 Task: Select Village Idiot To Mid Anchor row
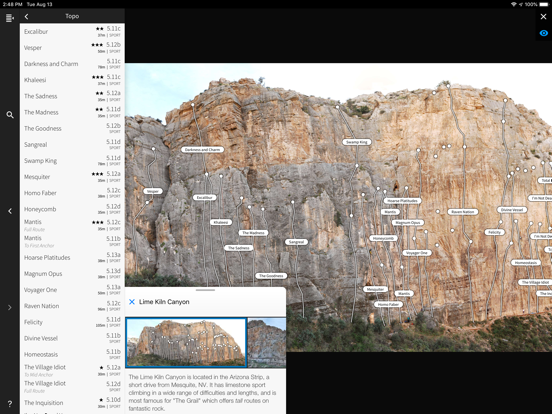tap(72, 370)
